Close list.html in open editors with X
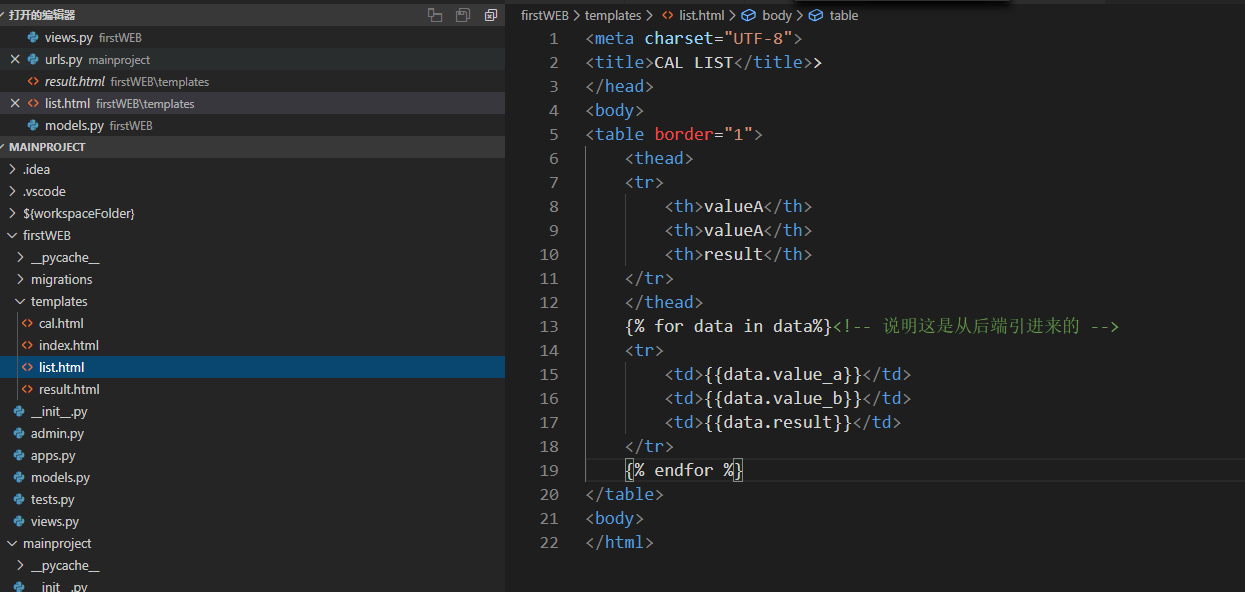Image resolution: width=1245 pixels, height=592 pixels. click(15, 103)
